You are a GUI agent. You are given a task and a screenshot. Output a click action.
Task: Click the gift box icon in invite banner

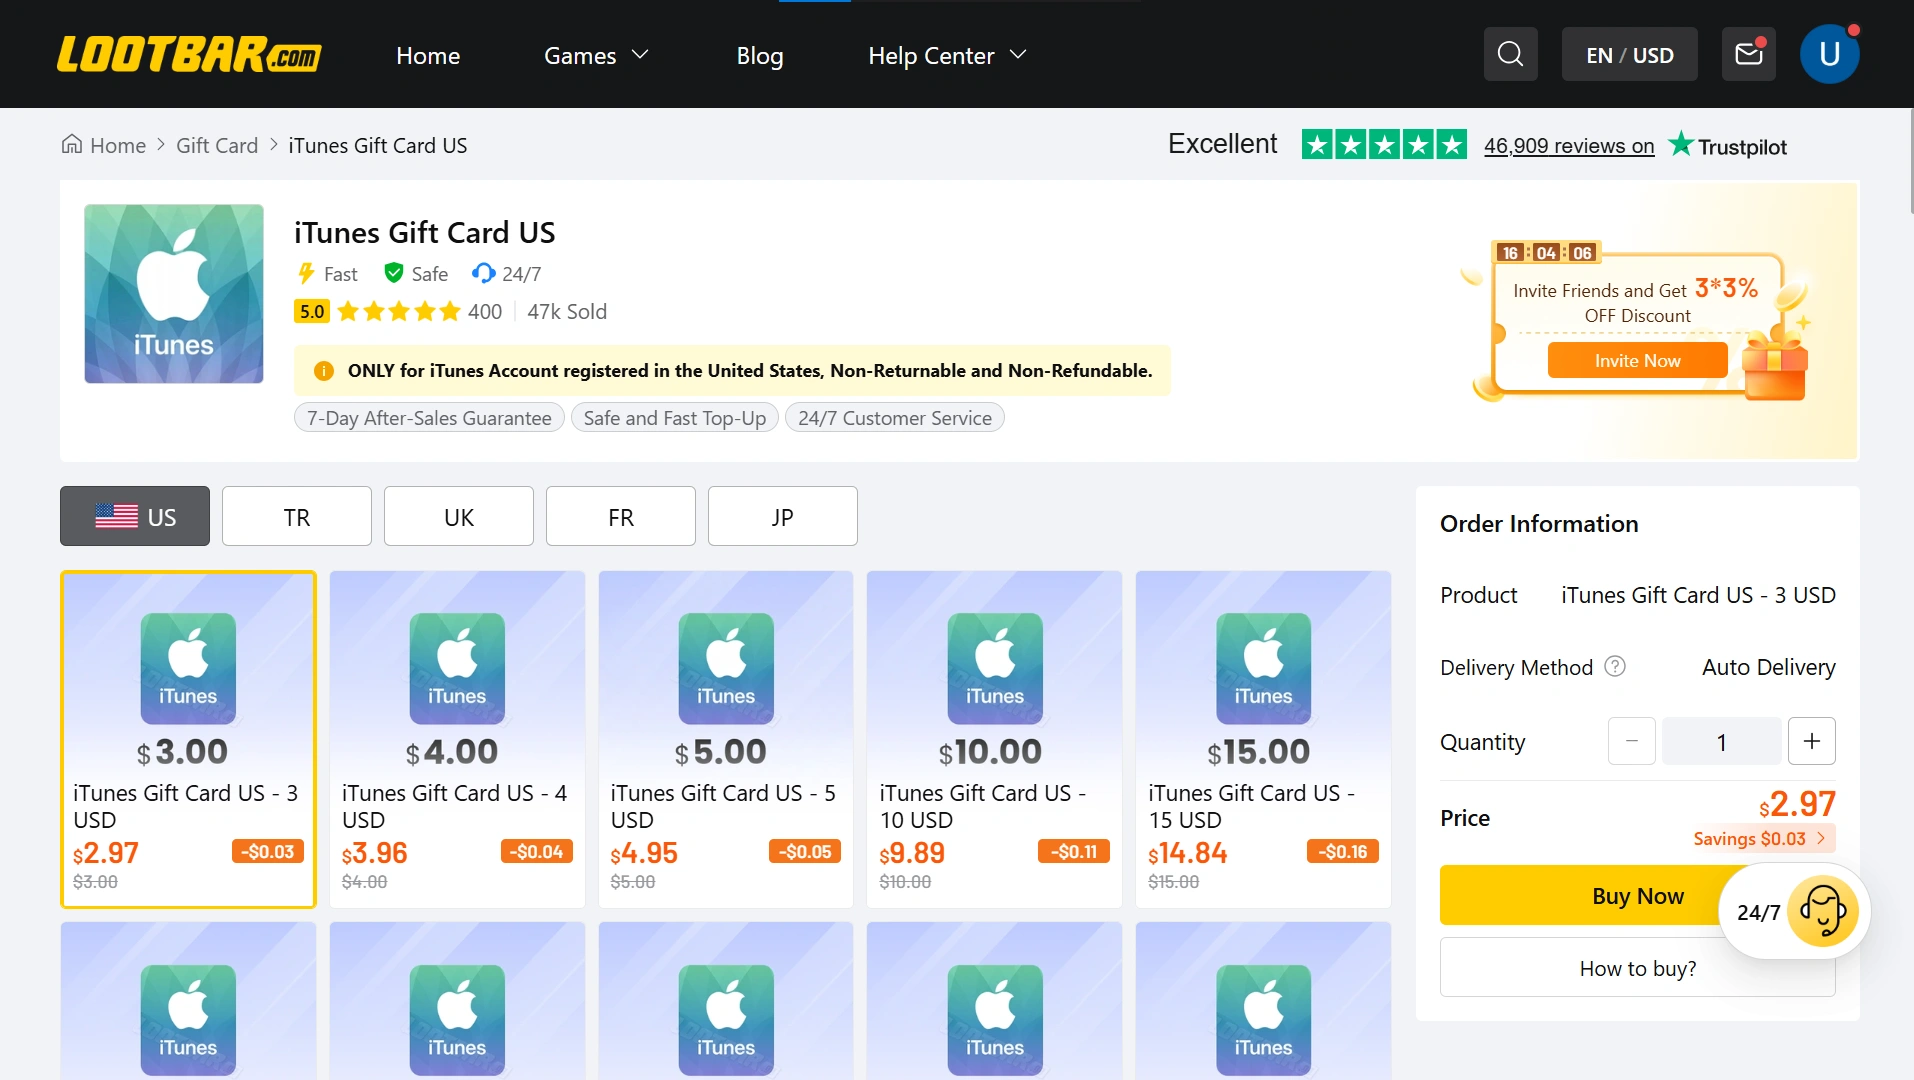coord(1774,364)
